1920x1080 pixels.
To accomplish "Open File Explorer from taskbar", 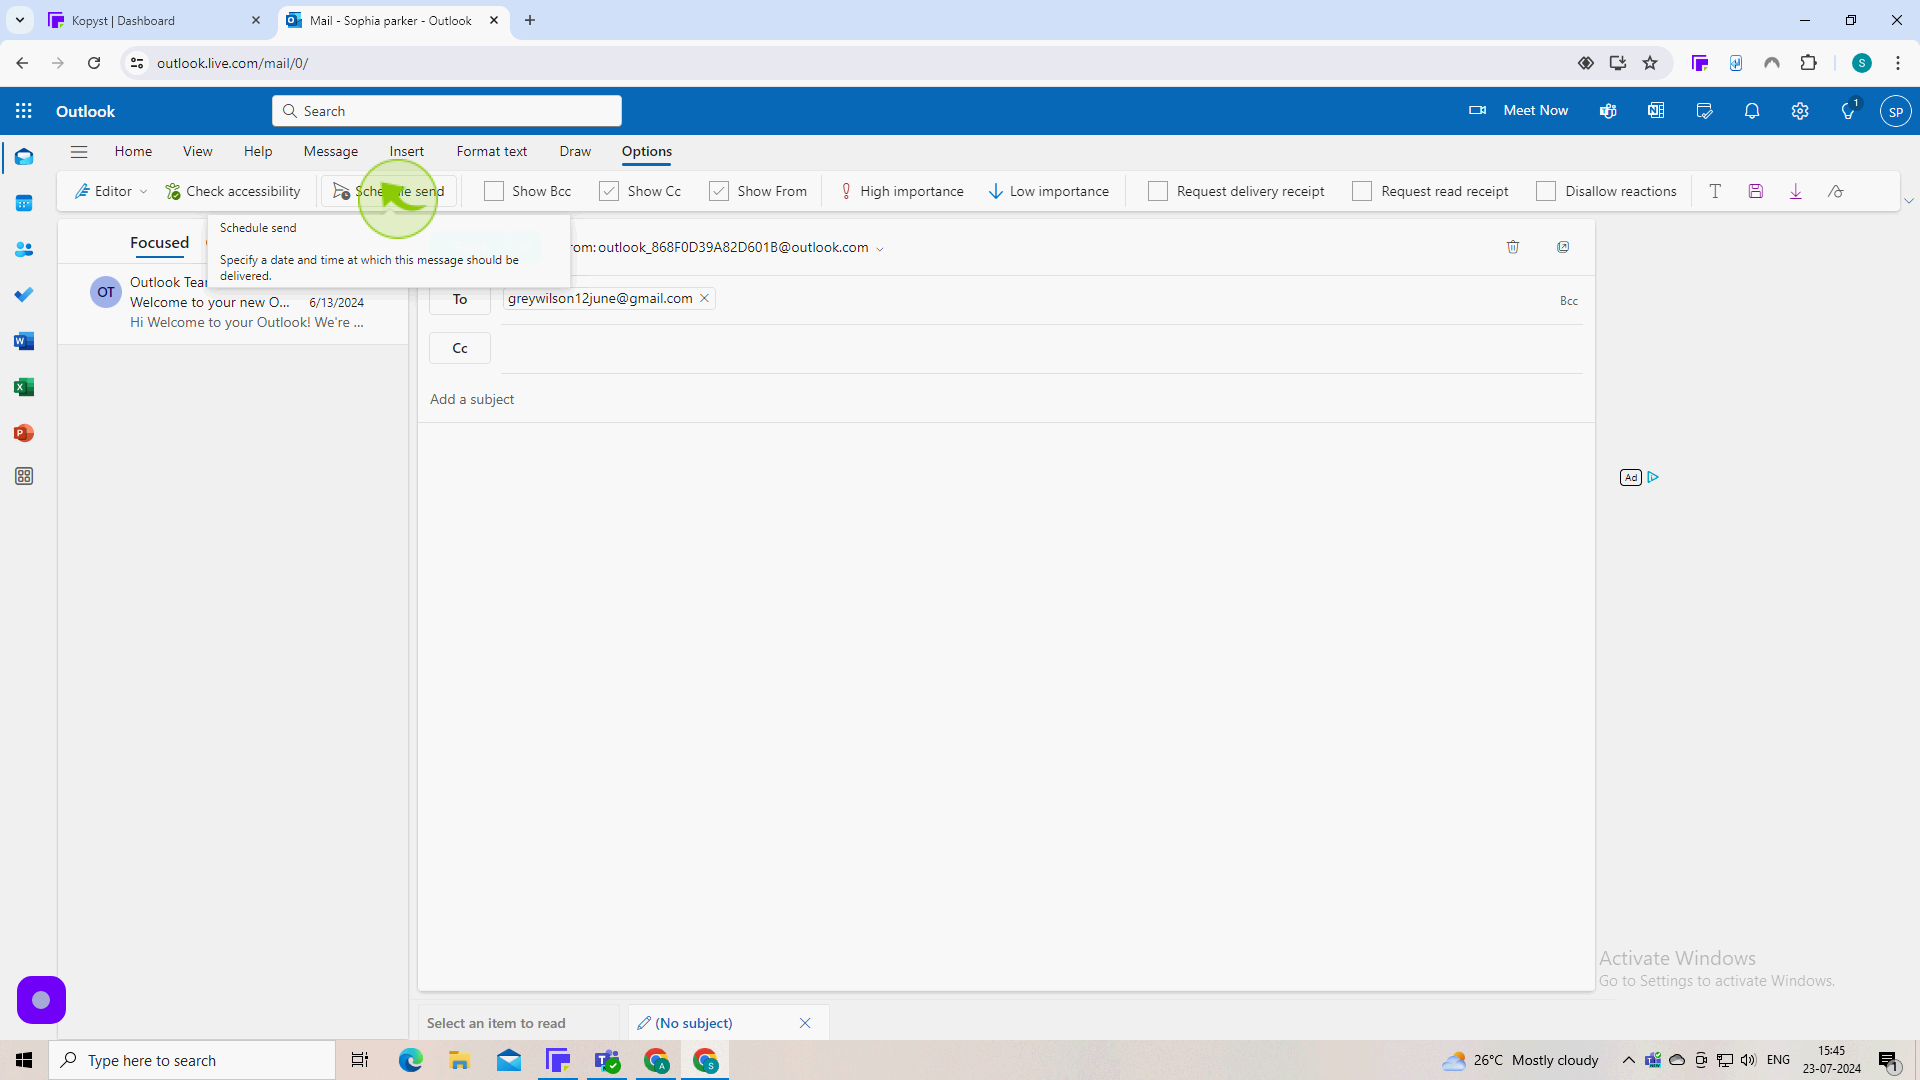I will [x=459, y=1060].
